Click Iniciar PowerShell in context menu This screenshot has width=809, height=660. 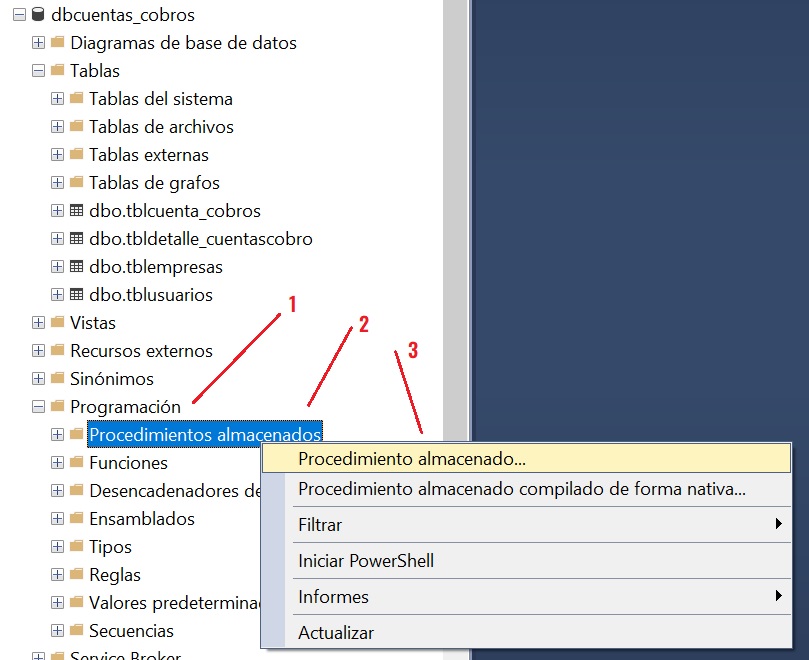pyautogui.click(x=366, y=561)
